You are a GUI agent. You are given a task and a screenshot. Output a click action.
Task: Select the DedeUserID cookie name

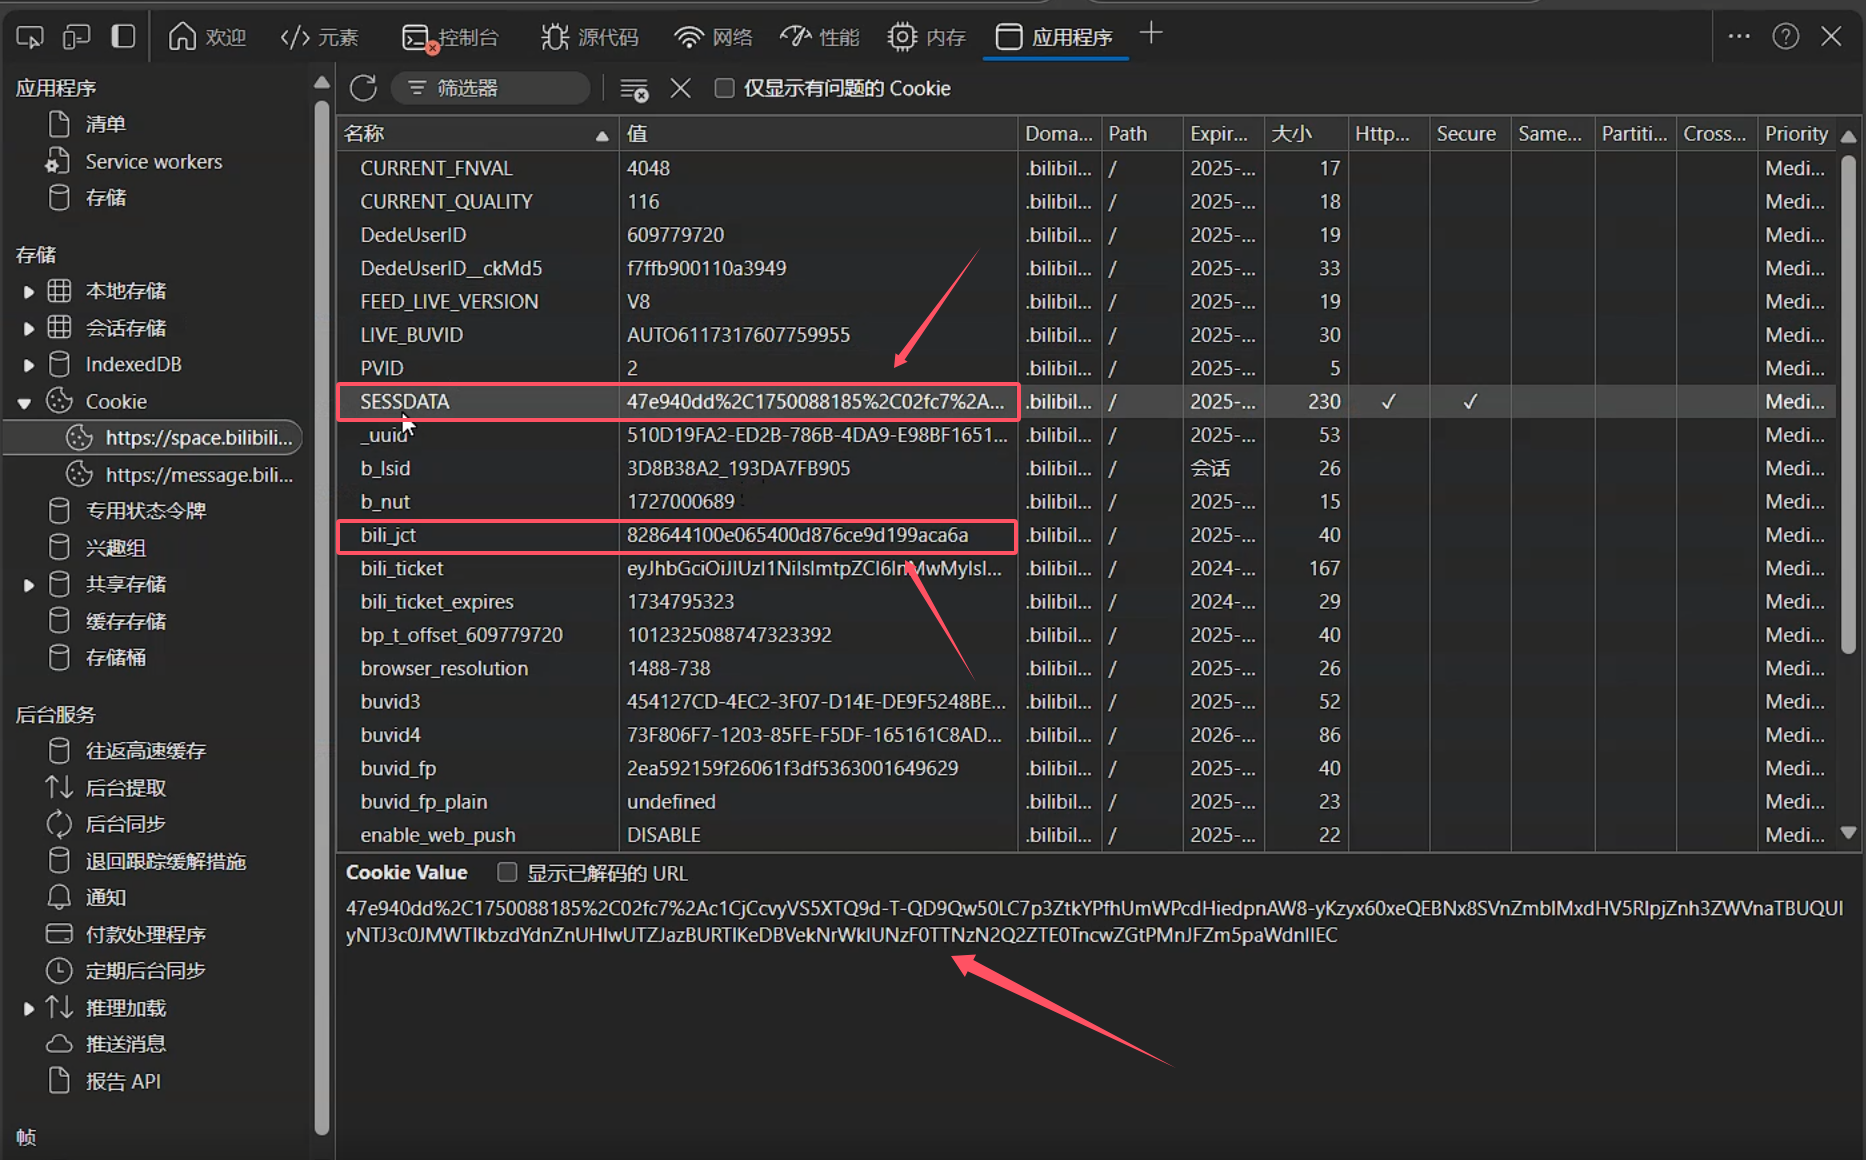[x=413, y=235]
